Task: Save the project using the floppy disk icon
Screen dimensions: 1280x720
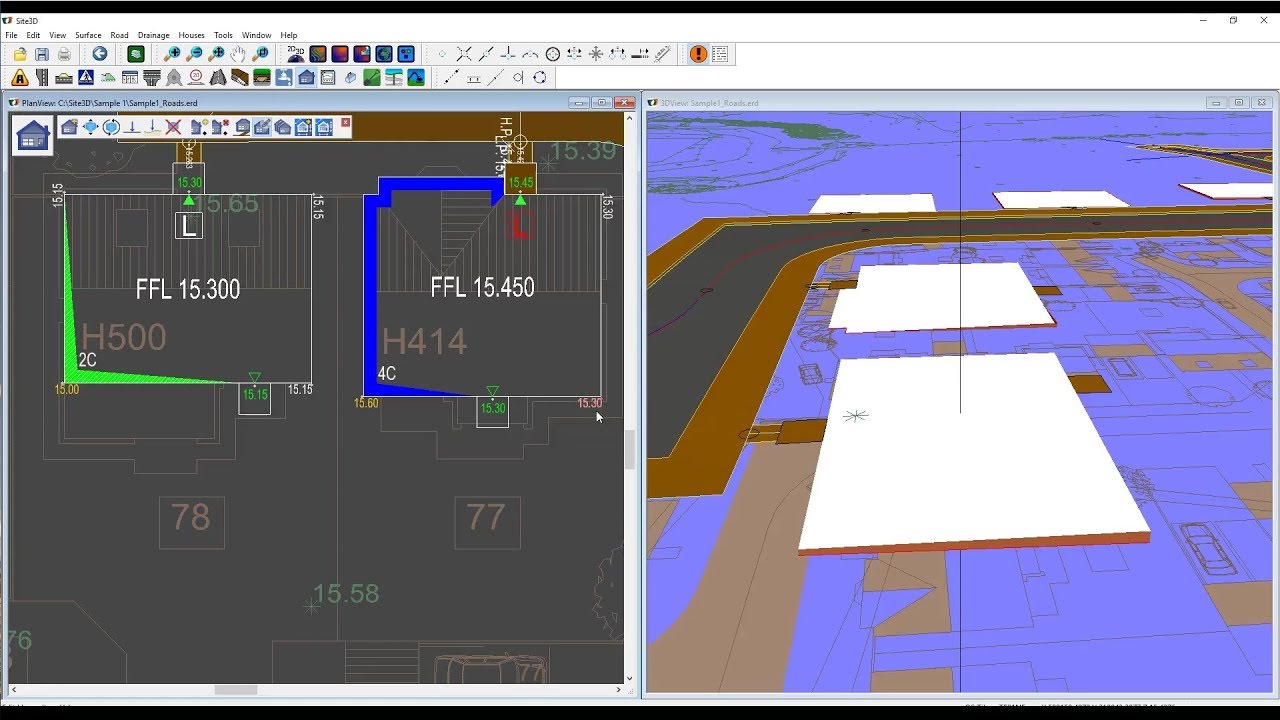Action: coord(42,54)
